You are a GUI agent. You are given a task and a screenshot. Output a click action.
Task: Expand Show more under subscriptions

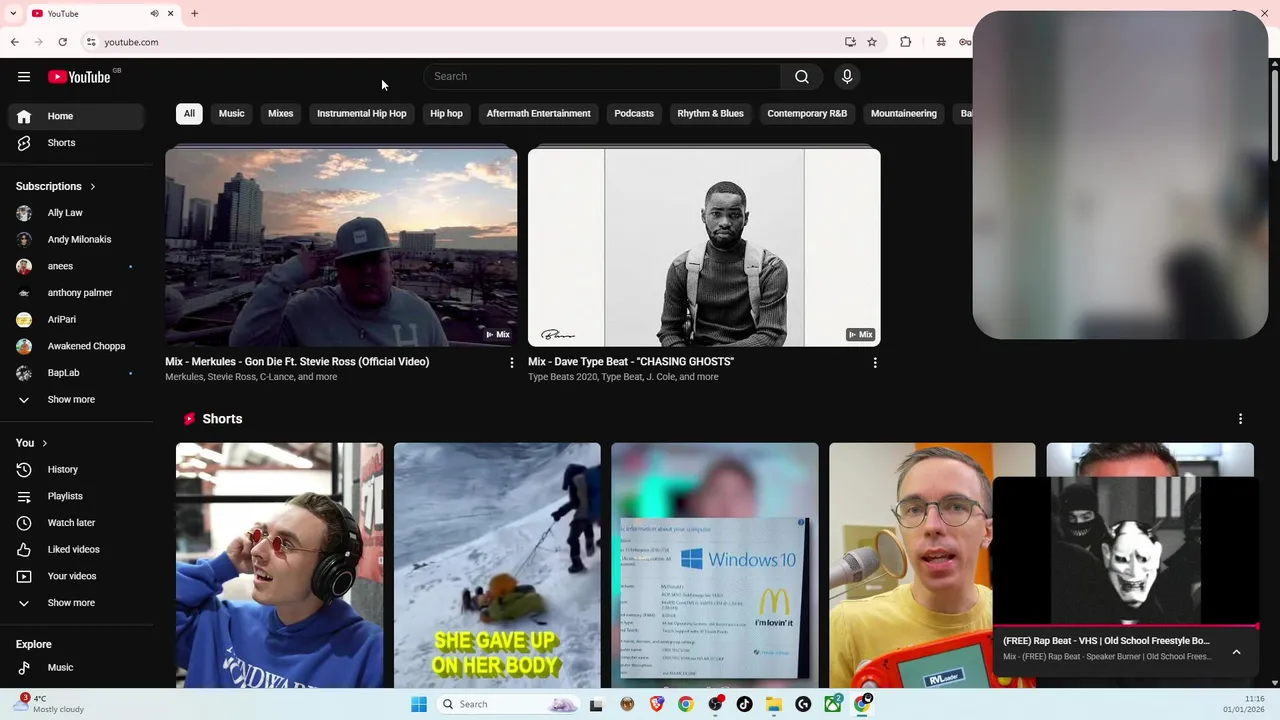pos(77,399)
